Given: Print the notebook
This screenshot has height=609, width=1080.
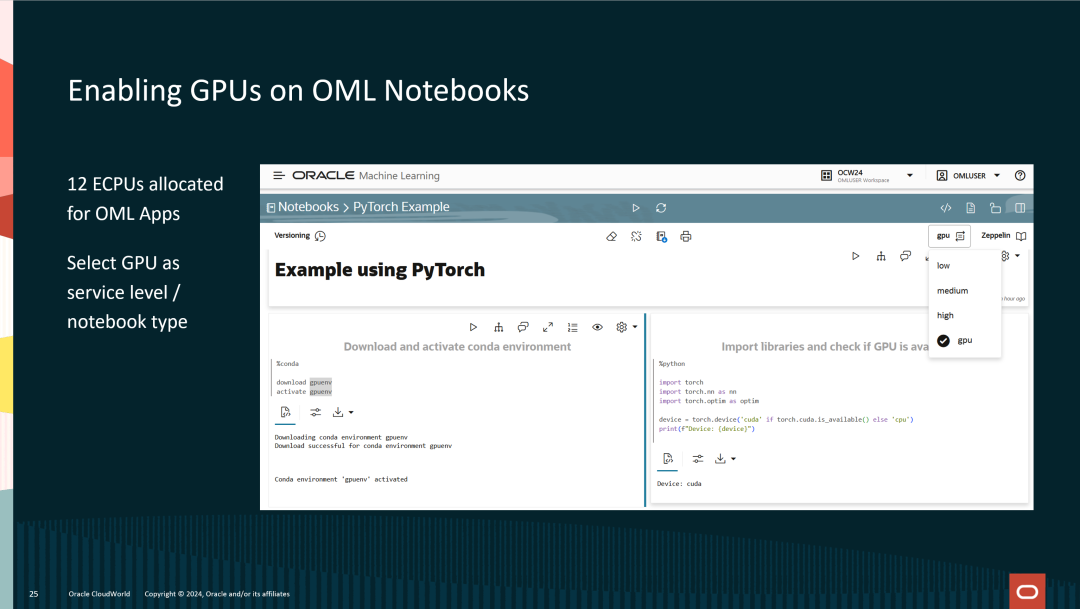Looking at the screenshot, I should point(685,236).
